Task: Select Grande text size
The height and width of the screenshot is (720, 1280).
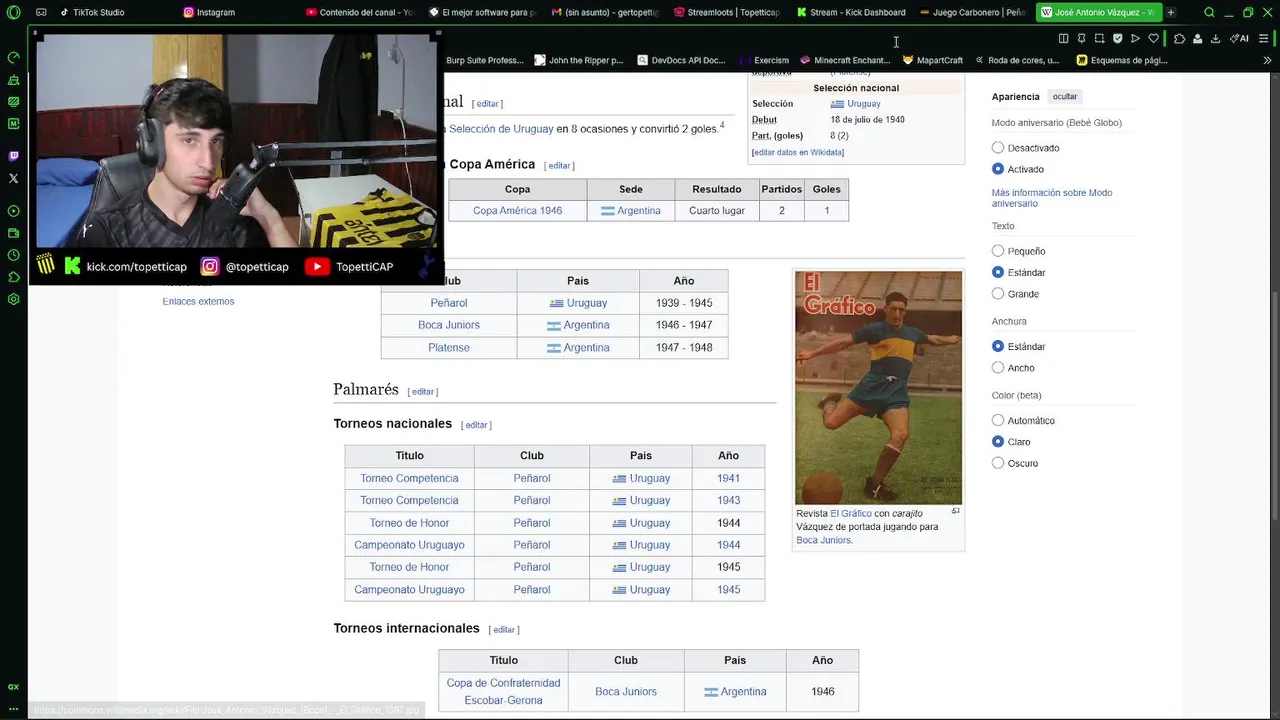Action: coord(998,294)
